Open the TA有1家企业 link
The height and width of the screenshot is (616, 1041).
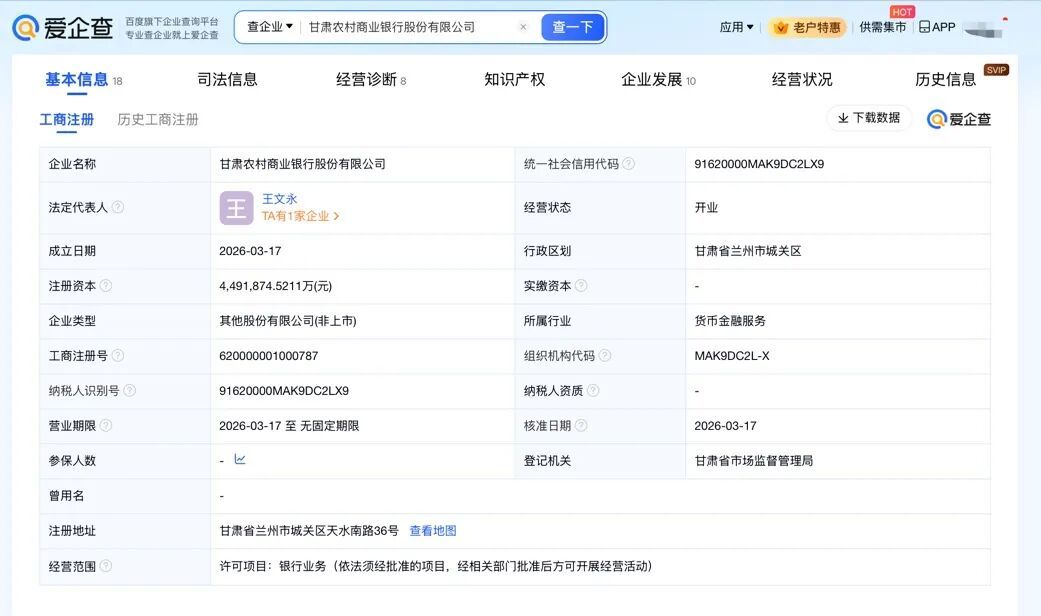point(300,216)
